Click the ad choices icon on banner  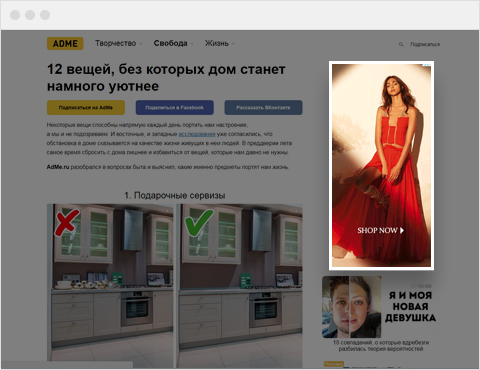click(427, 66)
